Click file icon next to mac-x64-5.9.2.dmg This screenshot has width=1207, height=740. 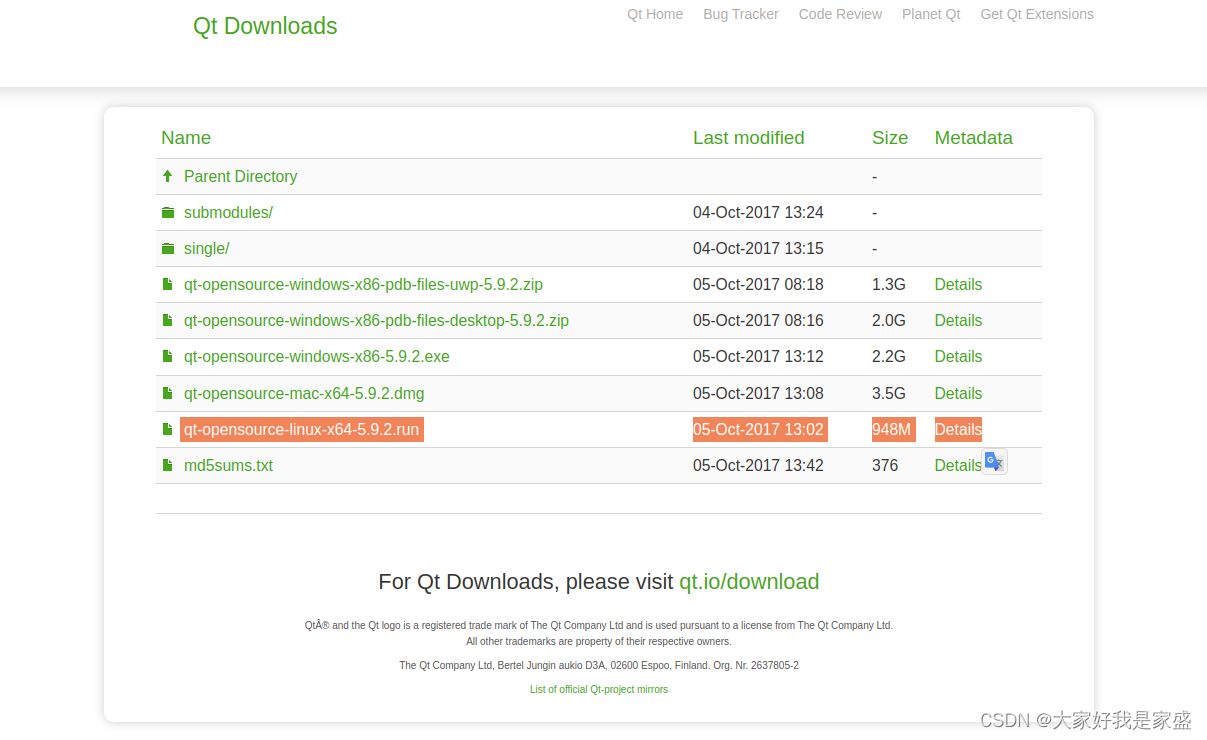168,393
